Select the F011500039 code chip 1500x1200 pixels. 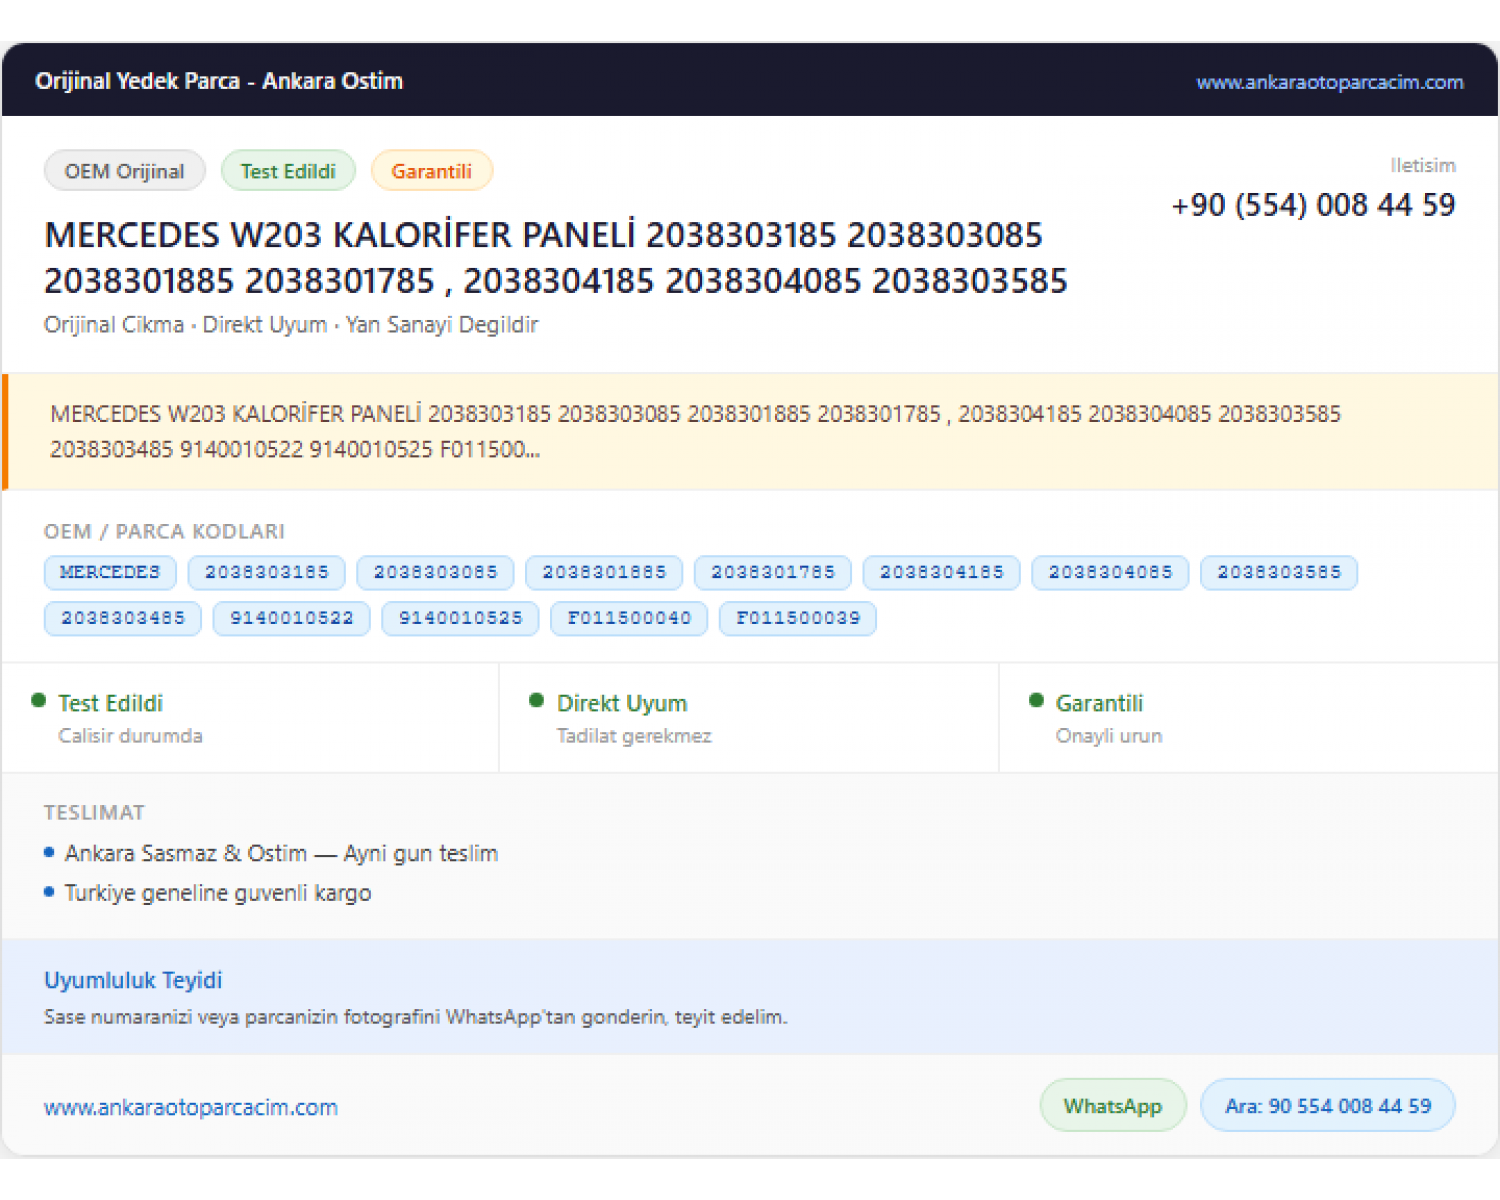pyautogui.click(x=798, y=618)
